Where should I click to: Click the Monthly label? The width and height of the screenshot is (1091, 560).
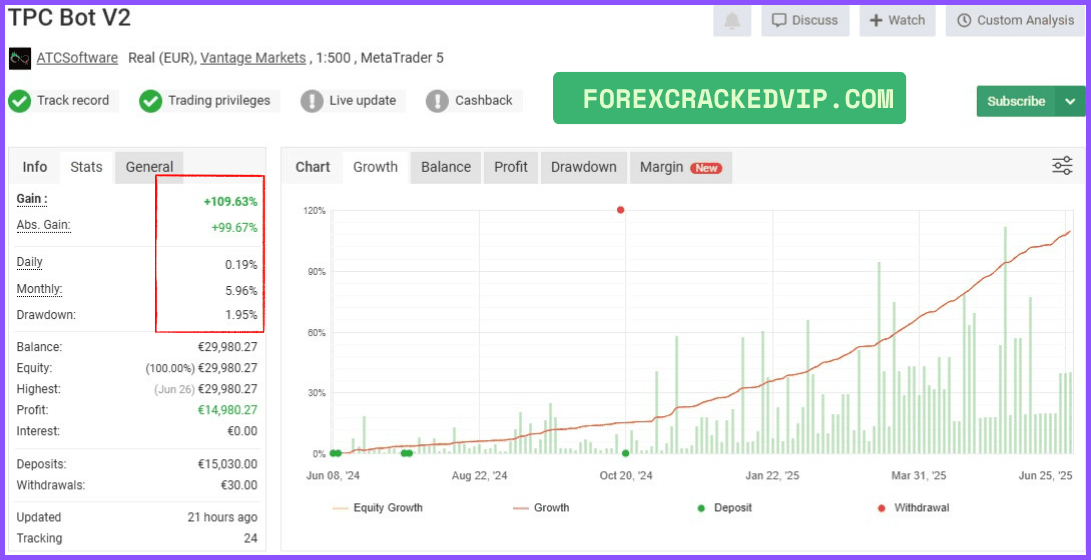point(40,289)
